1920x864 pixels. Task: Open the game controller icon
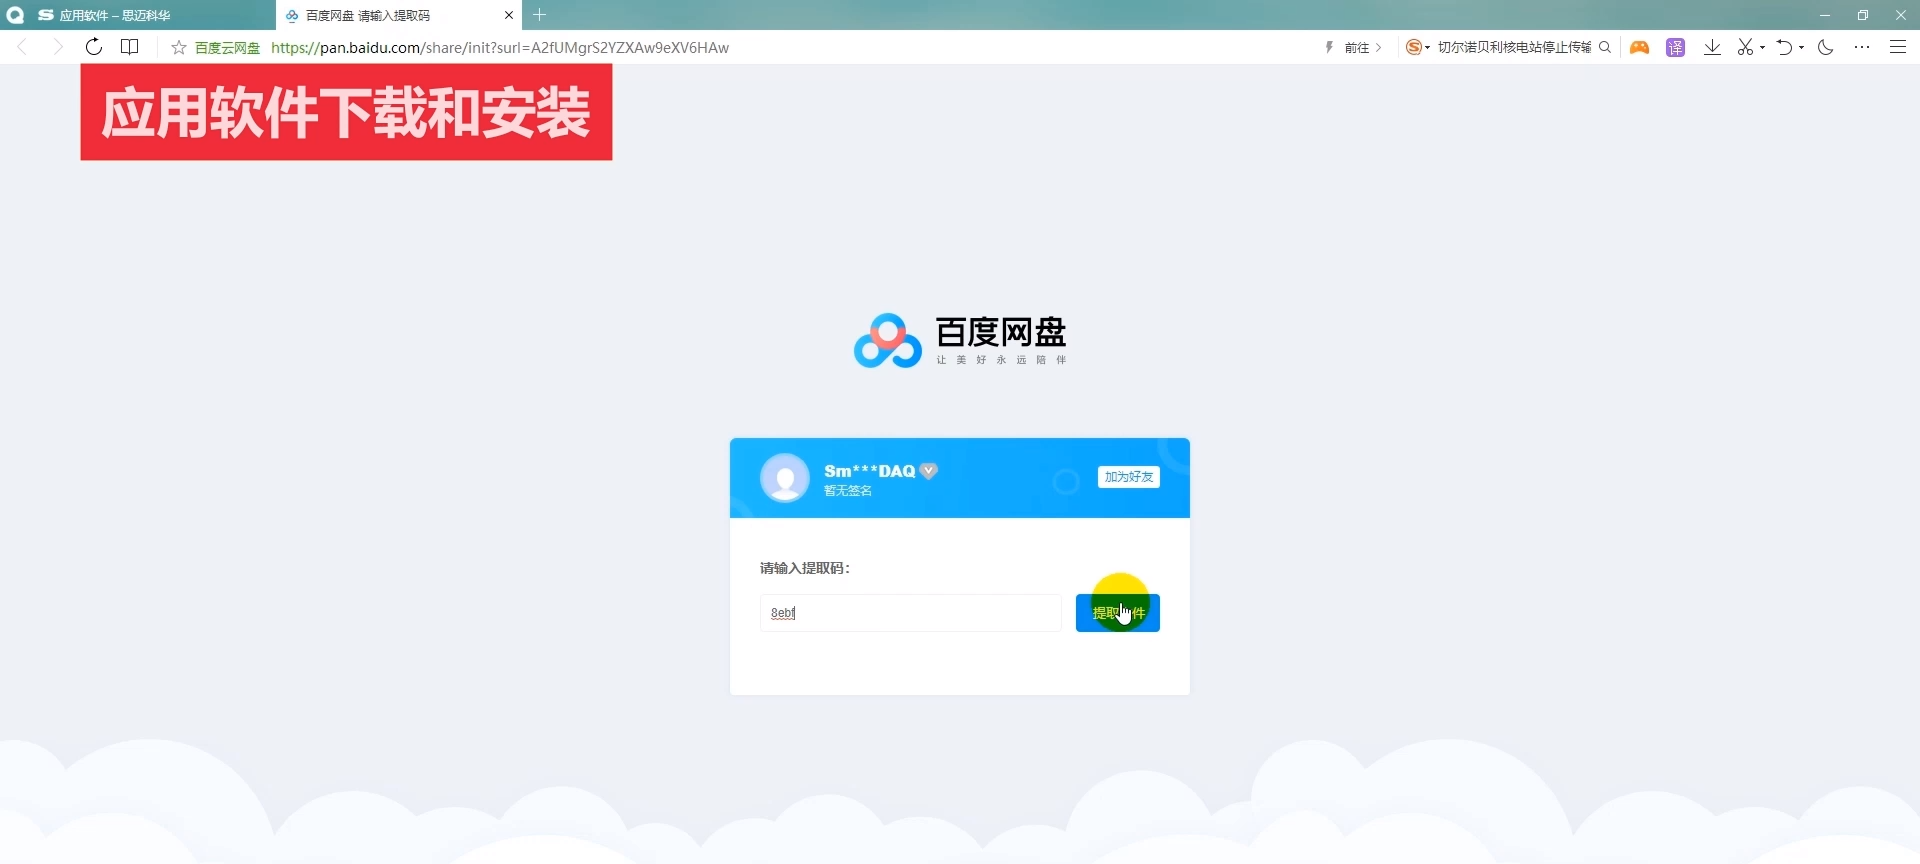coord(1639,47)
